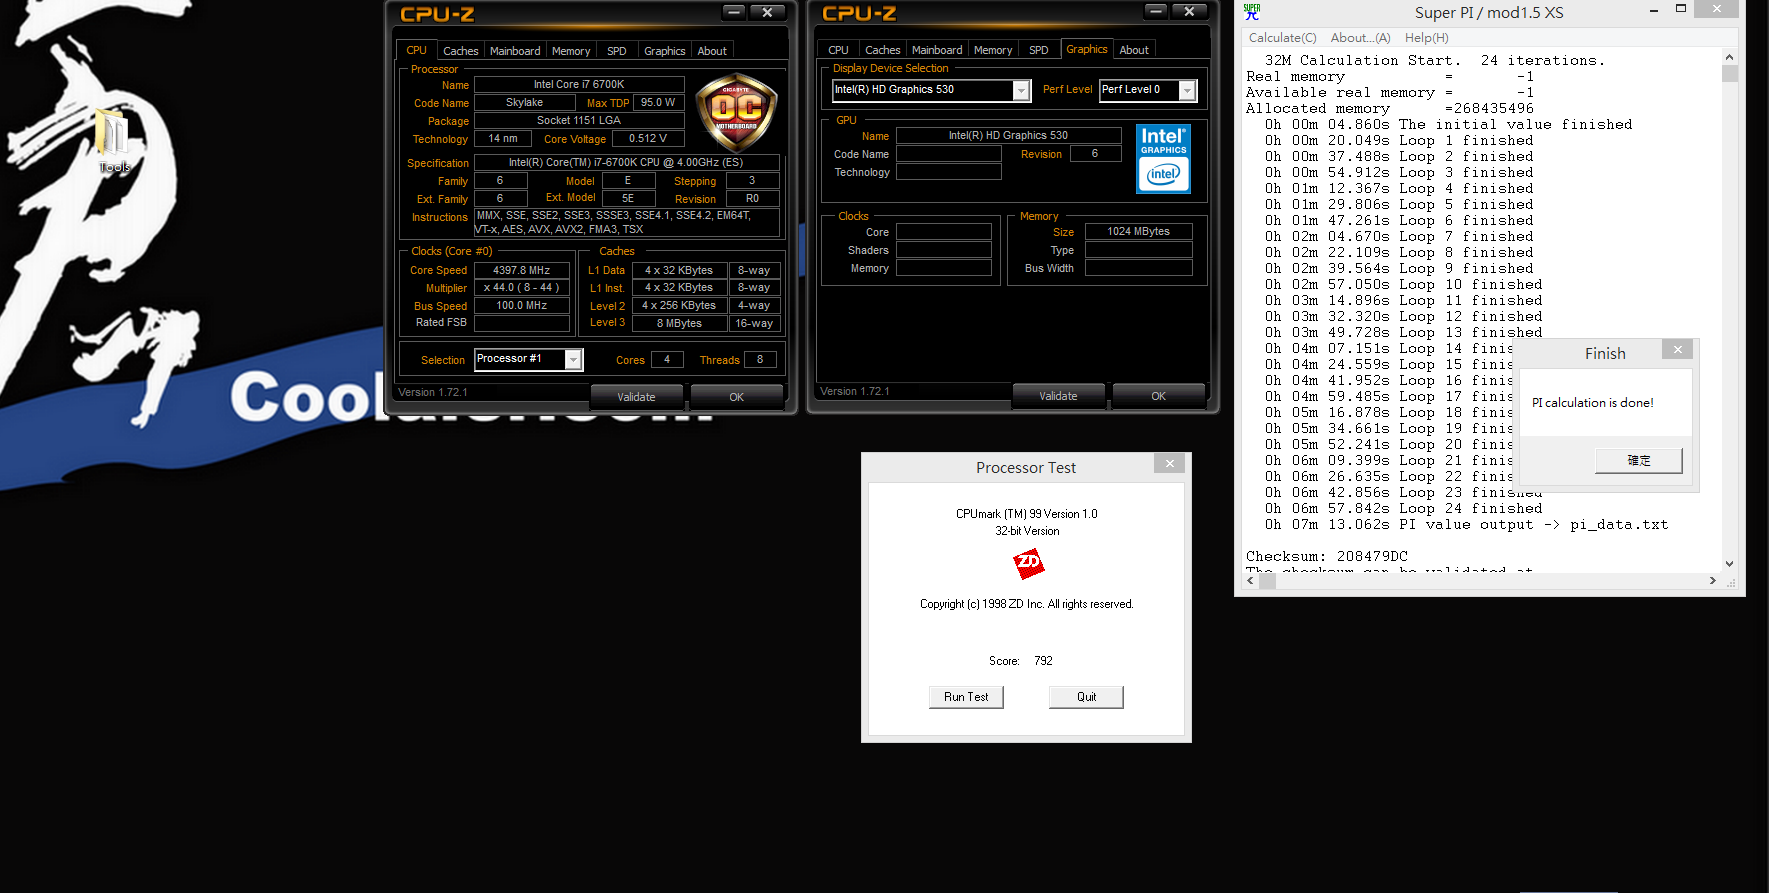Screen dimensions: 1769x893
Task: Click the Level 3 8 MBytes cache value
Action: (679, 324)
